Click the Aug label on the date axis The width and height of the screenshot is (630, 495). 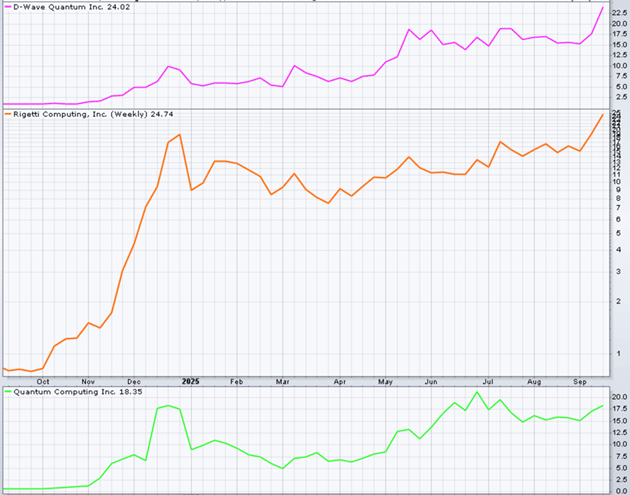click(534, 382)
